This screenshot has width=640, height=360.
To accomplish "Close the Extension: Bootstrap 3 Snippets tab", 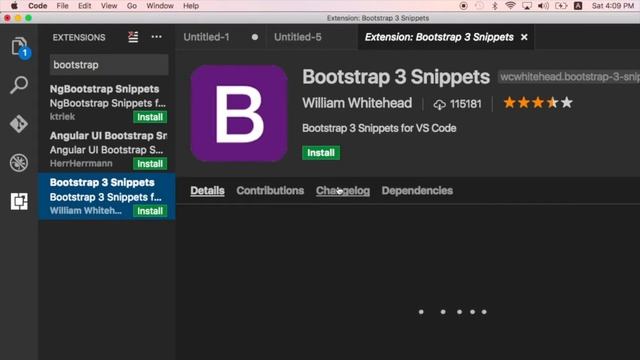I will (524, 37).
